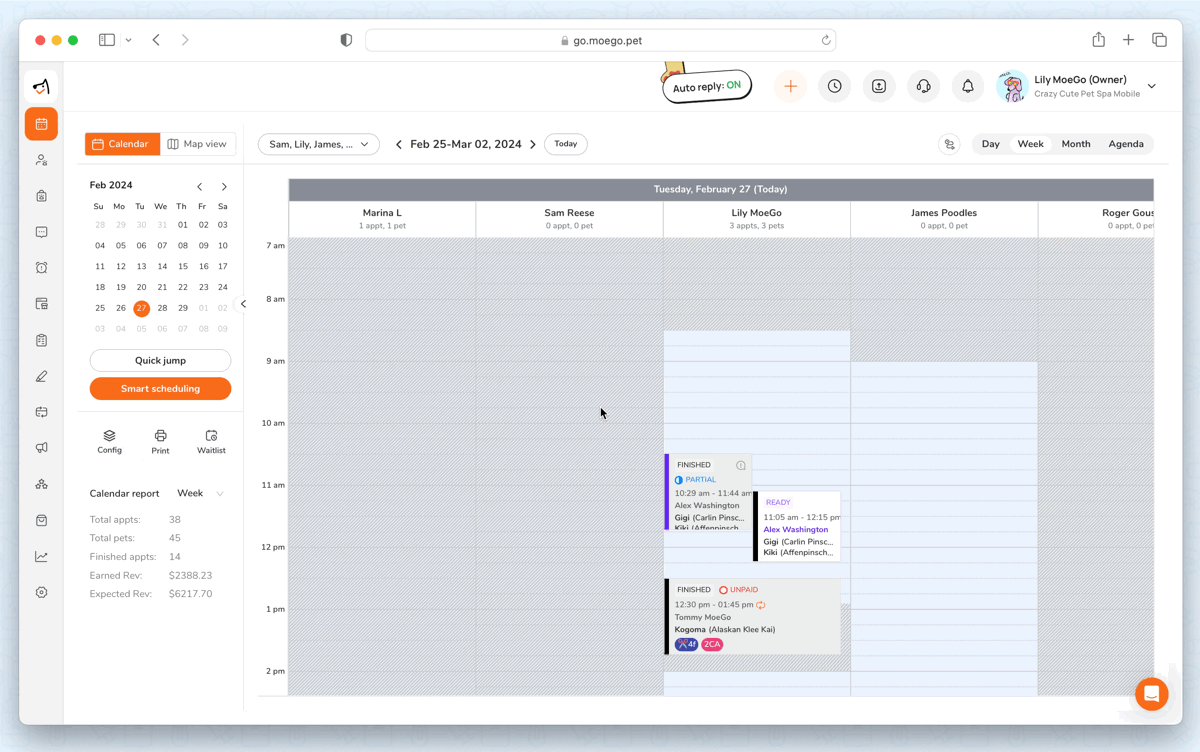Open the online booking sidebar icon

click(x=41, y=304)
